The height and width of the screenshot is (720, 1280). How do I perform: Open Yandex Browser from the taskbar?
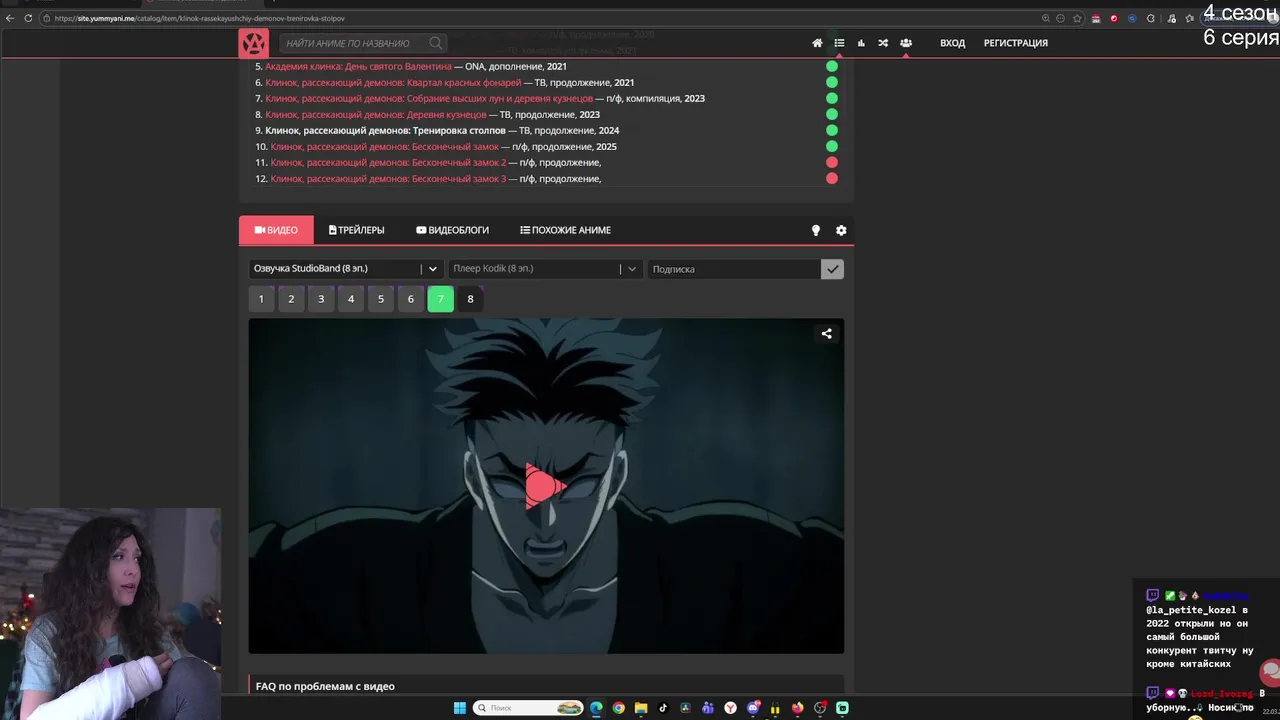pyautogui.click(x=731, y=708)
